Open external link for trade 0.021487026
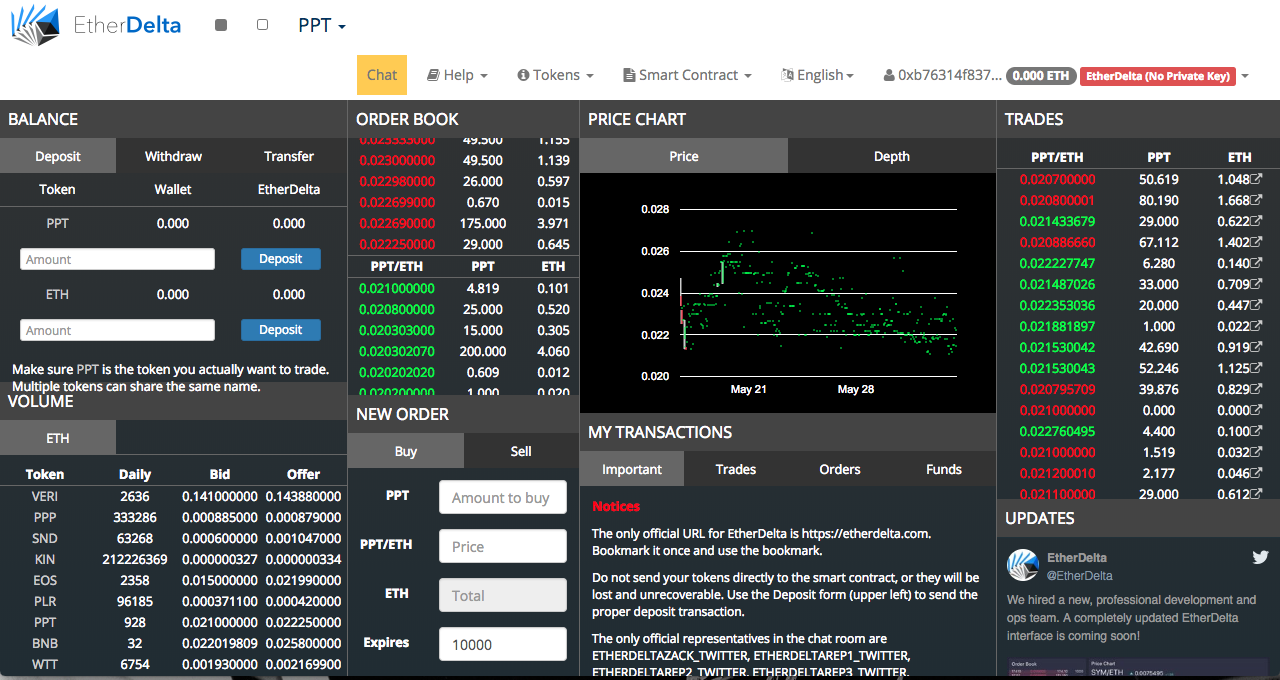 pyautogui.click(x=1256, y=284)
